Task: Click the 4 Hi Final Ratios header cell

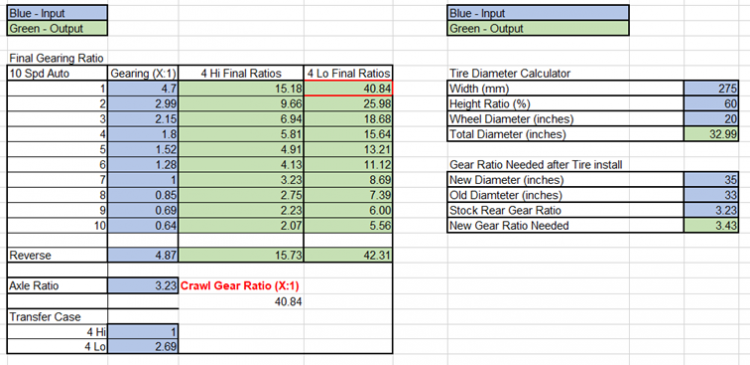Action: pos(241,73)
